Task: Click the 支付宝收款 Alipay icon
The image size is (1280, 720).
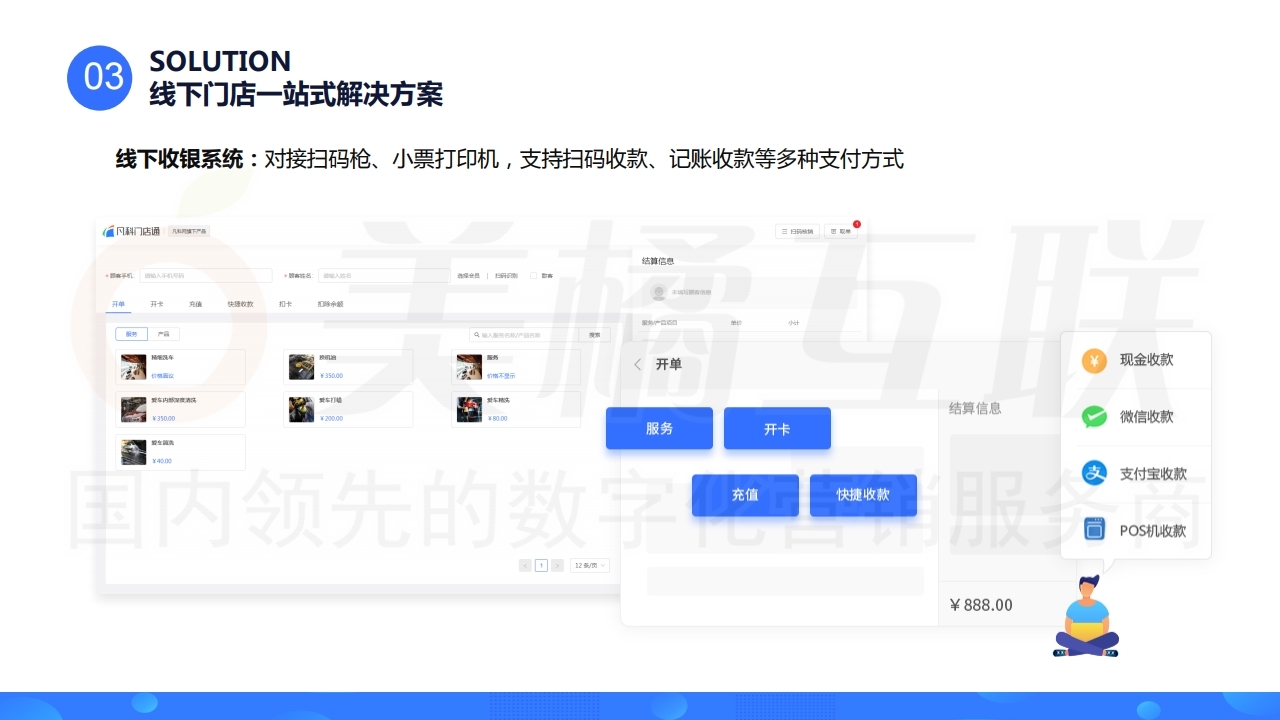Action: [1094, 473]
